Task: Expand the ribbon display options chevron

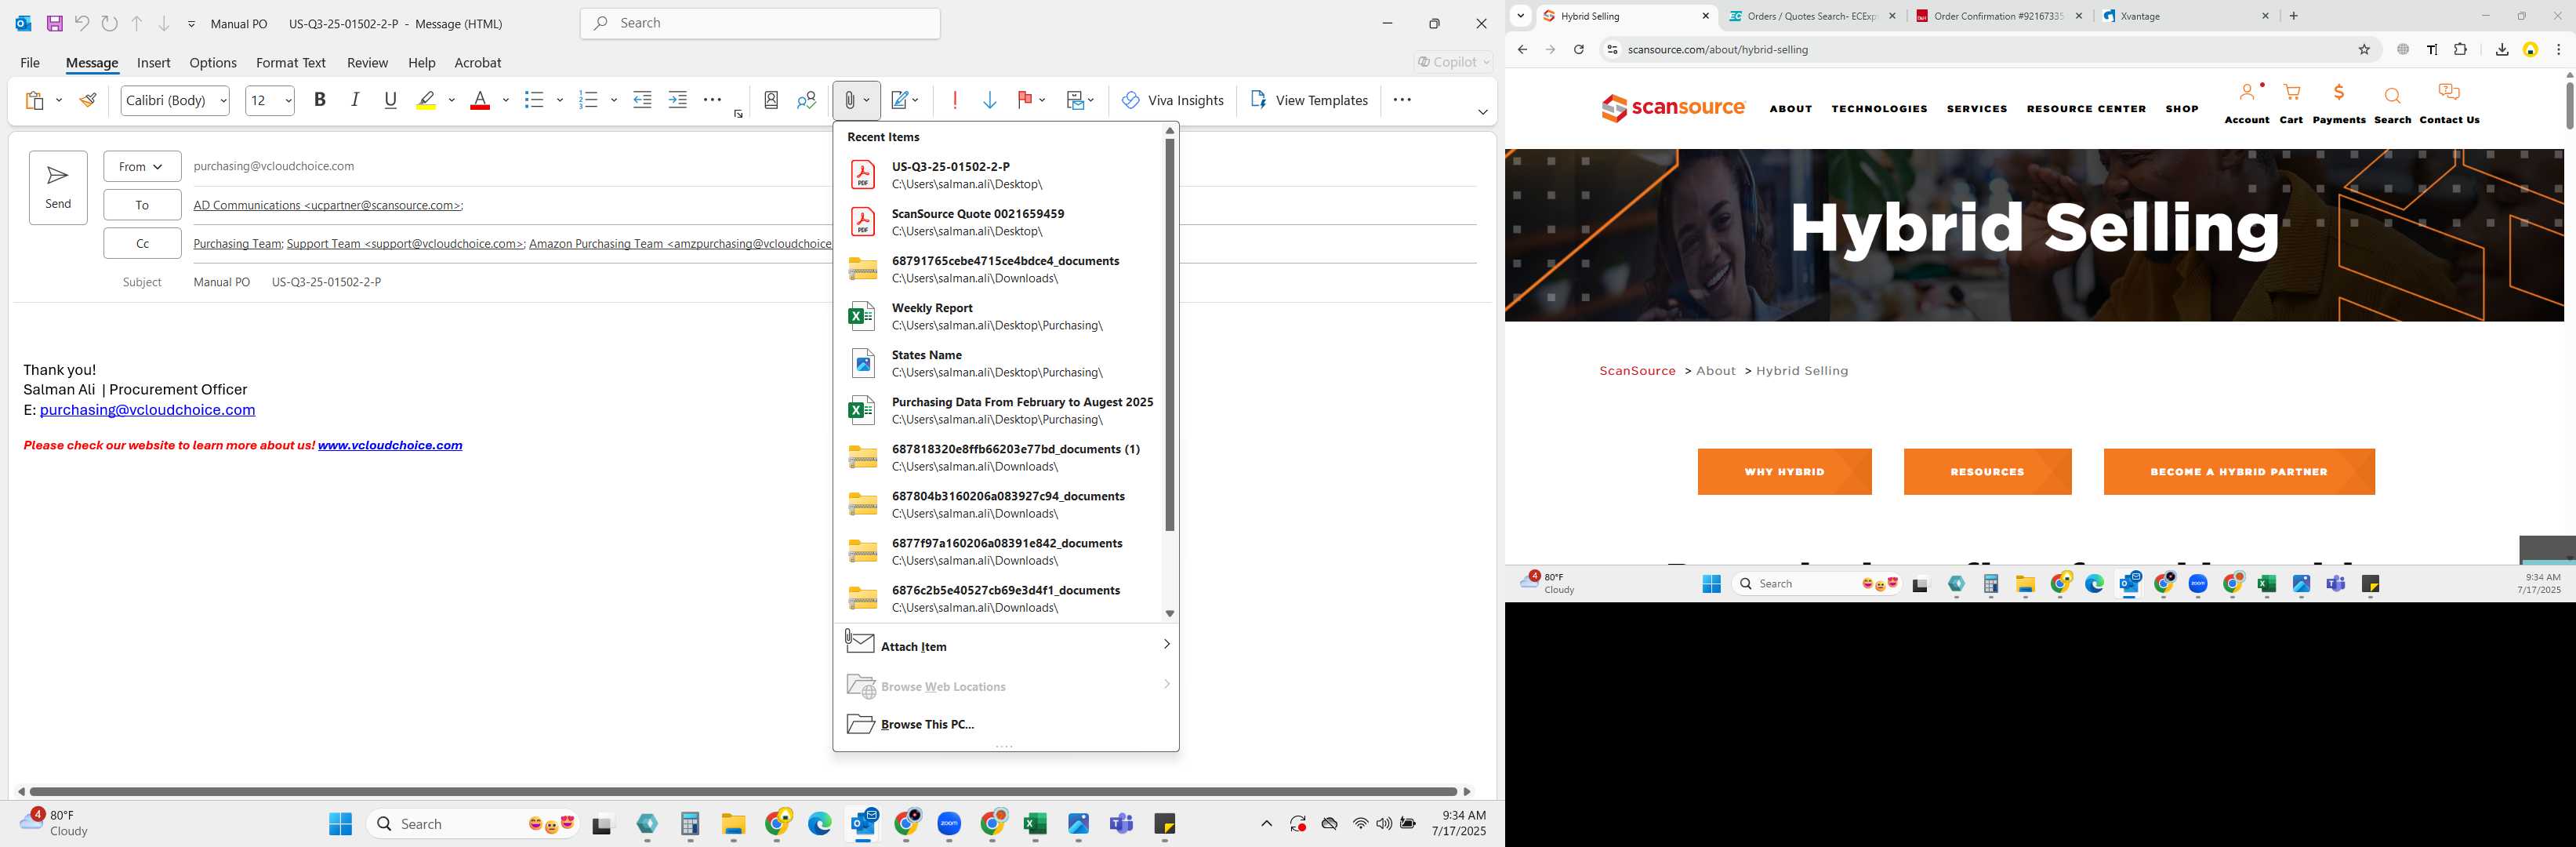Action: coord(1483,112)
